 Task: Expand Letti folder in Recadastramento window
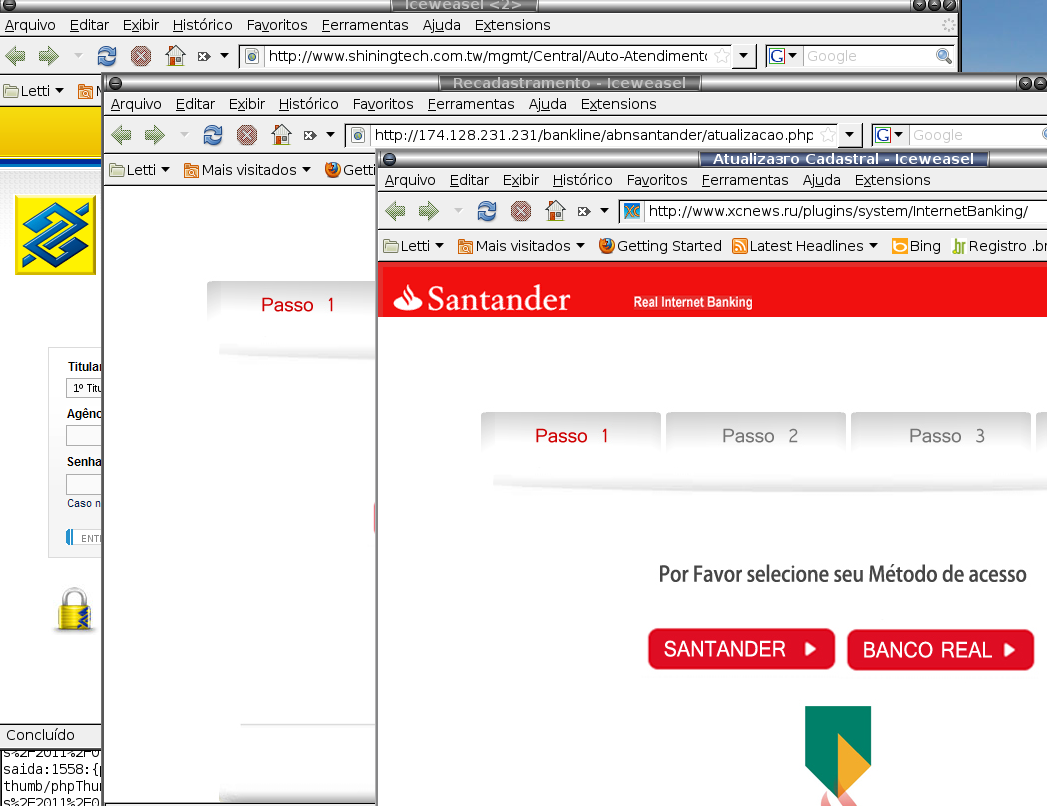point(140,170)
